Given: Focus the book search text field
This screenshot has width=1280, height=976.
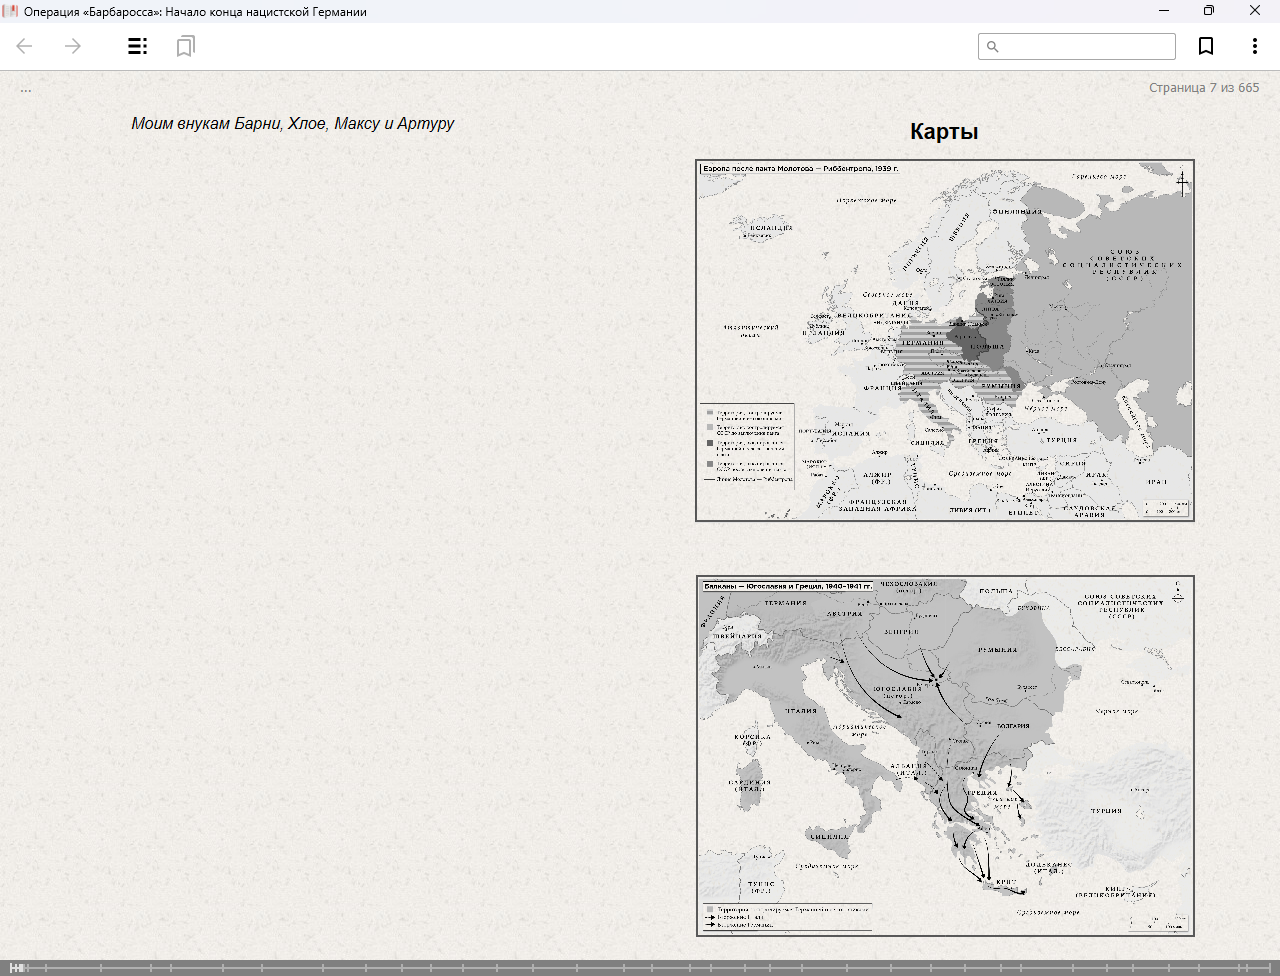Looking at the screenshot, I should pos(1085,47).
